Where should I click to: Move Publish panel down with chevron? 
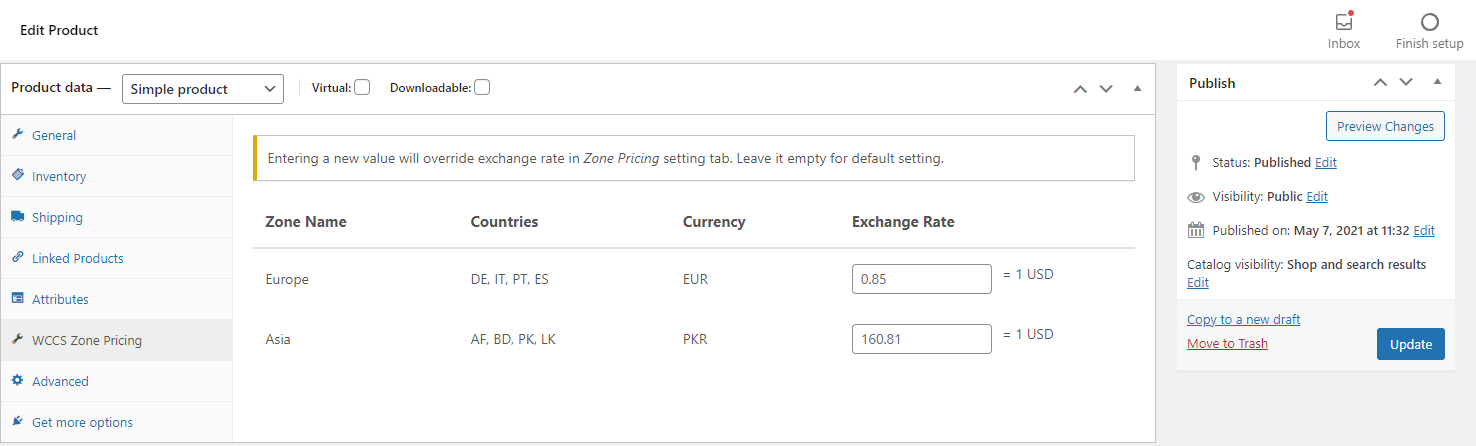coord(1406,82)
